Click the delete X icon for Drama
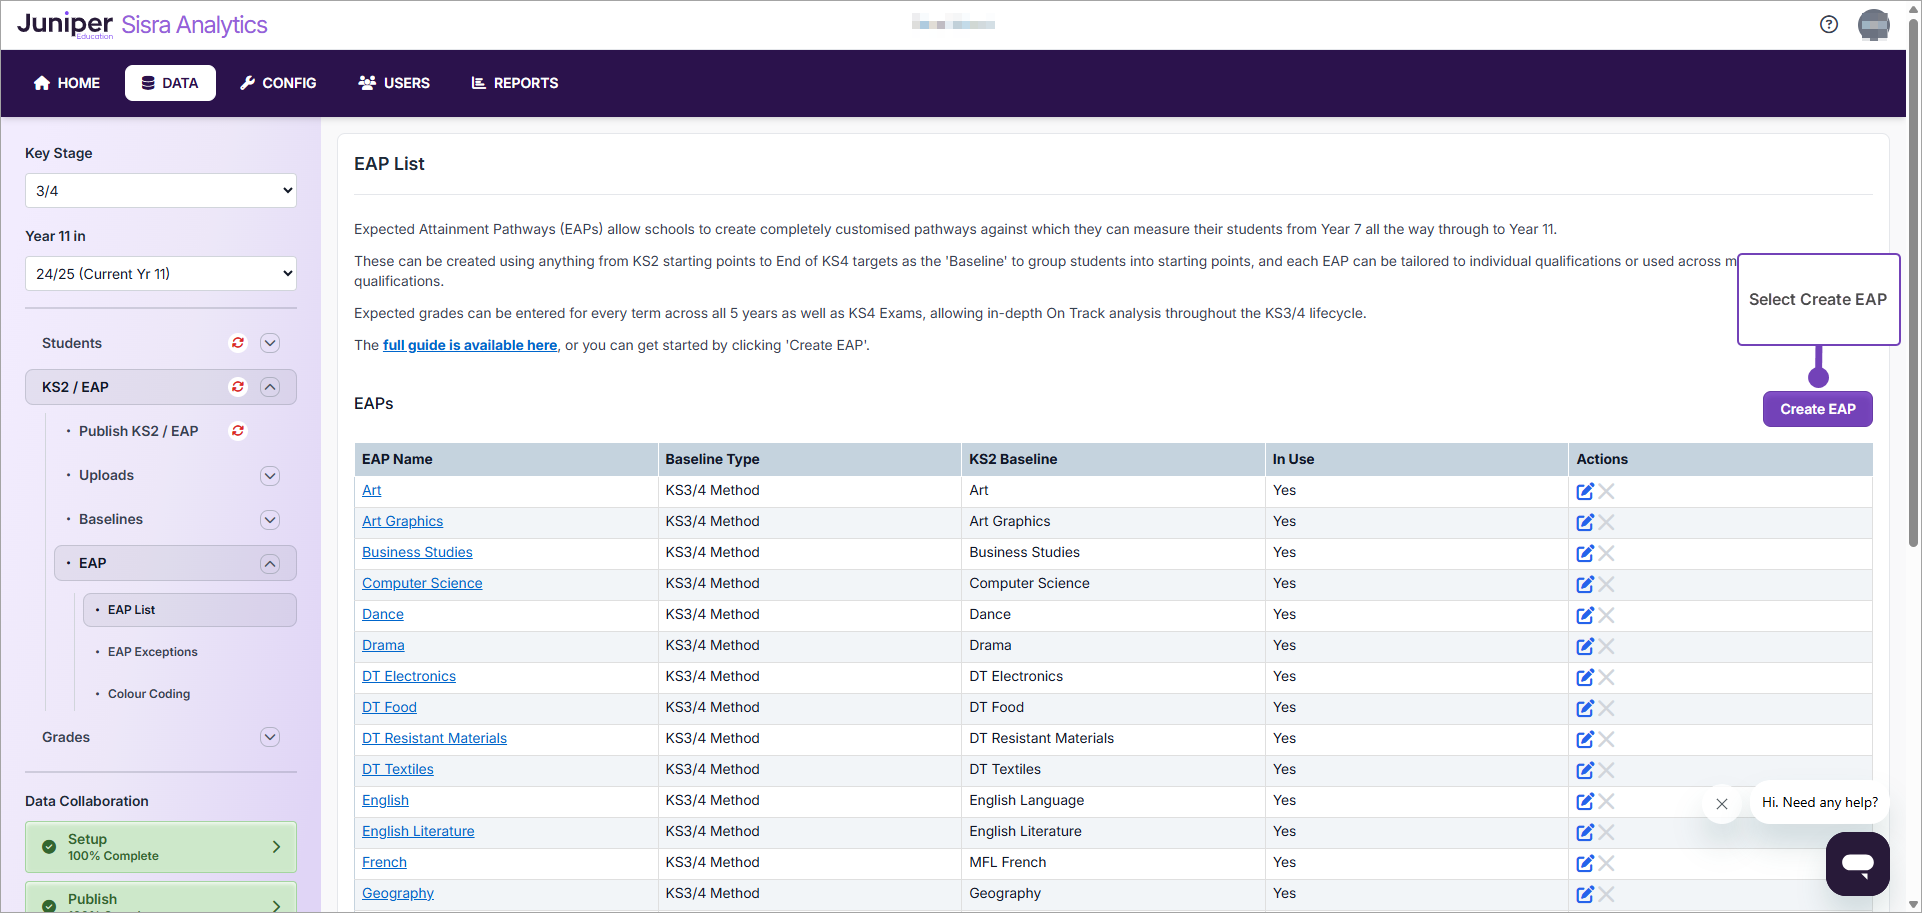The image size is (1922, 913). click(x=1607, y=646)
